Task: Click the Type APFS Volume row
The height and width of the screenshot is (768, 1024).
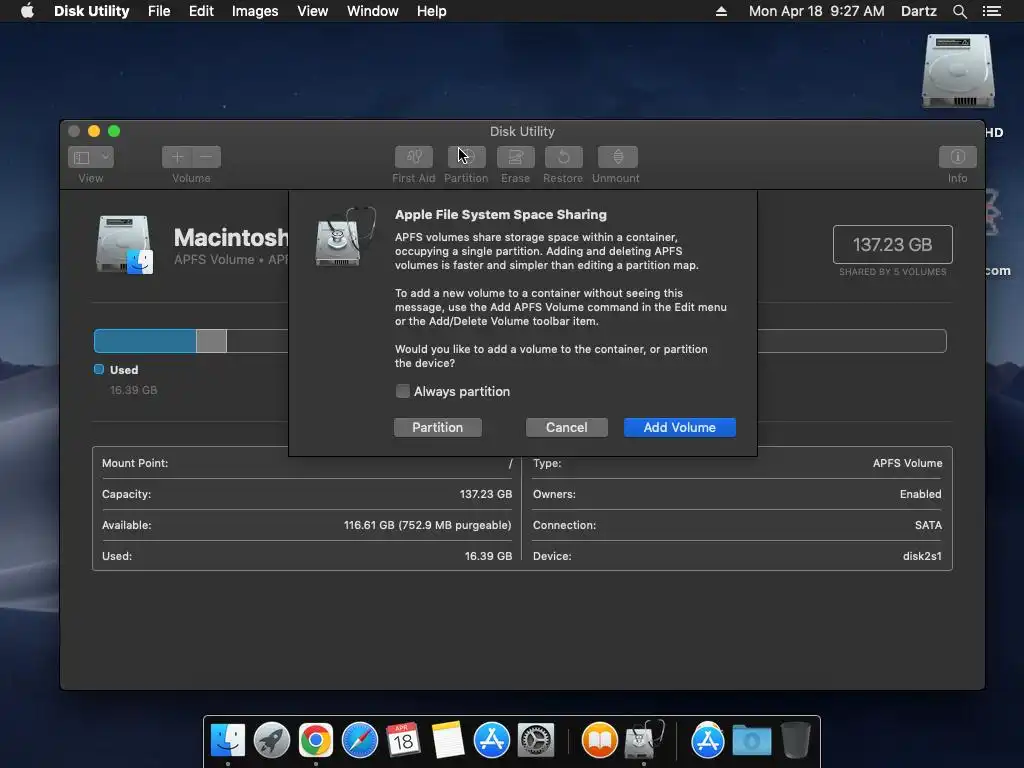Action: 737,463
